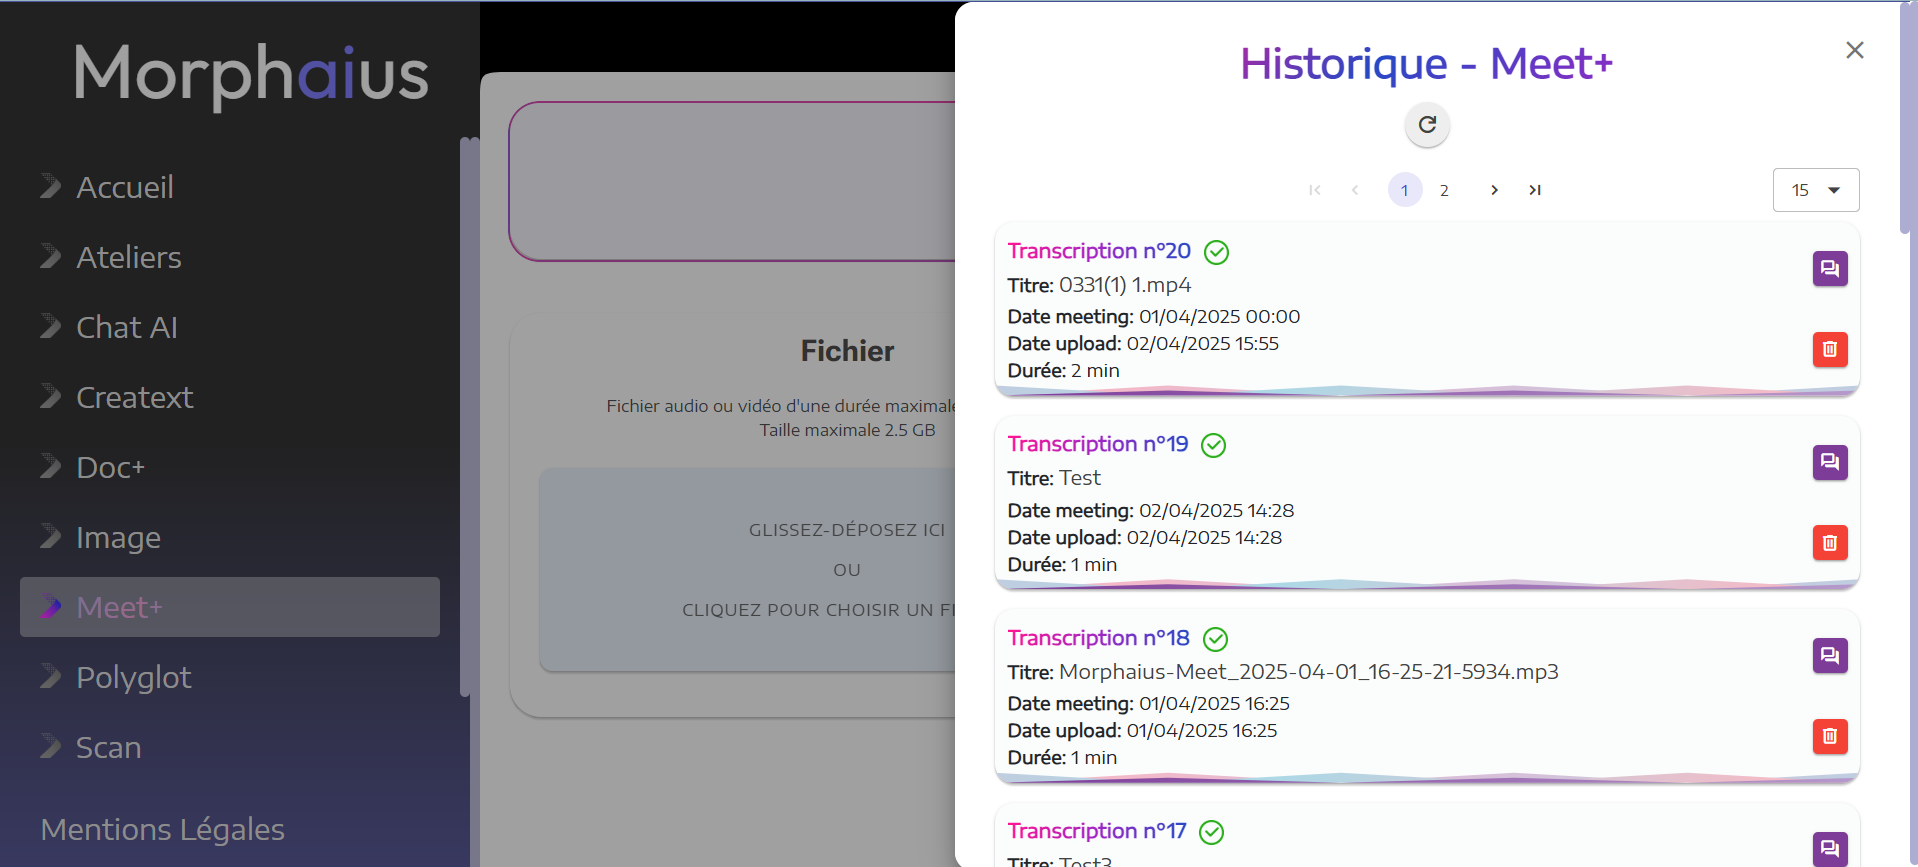1918x867 pixels.
Task: Jump to last page of history
Action: pos(1534,190)
